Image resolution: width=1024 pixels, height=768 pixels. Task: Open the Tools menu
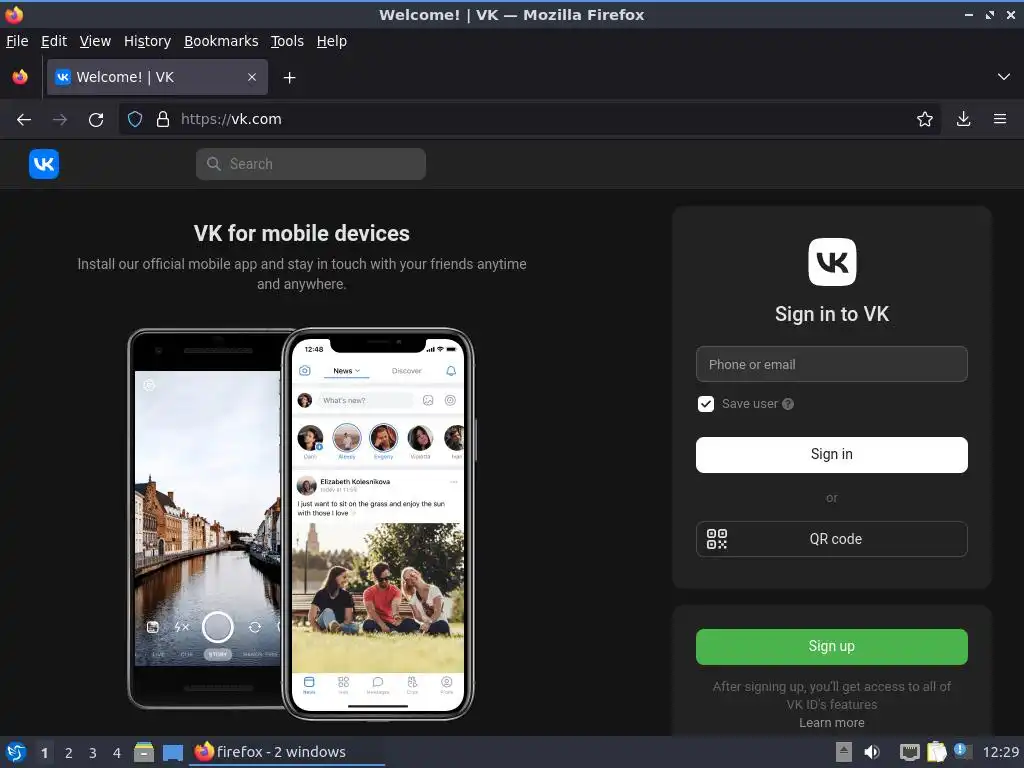(x=287, y=41)
